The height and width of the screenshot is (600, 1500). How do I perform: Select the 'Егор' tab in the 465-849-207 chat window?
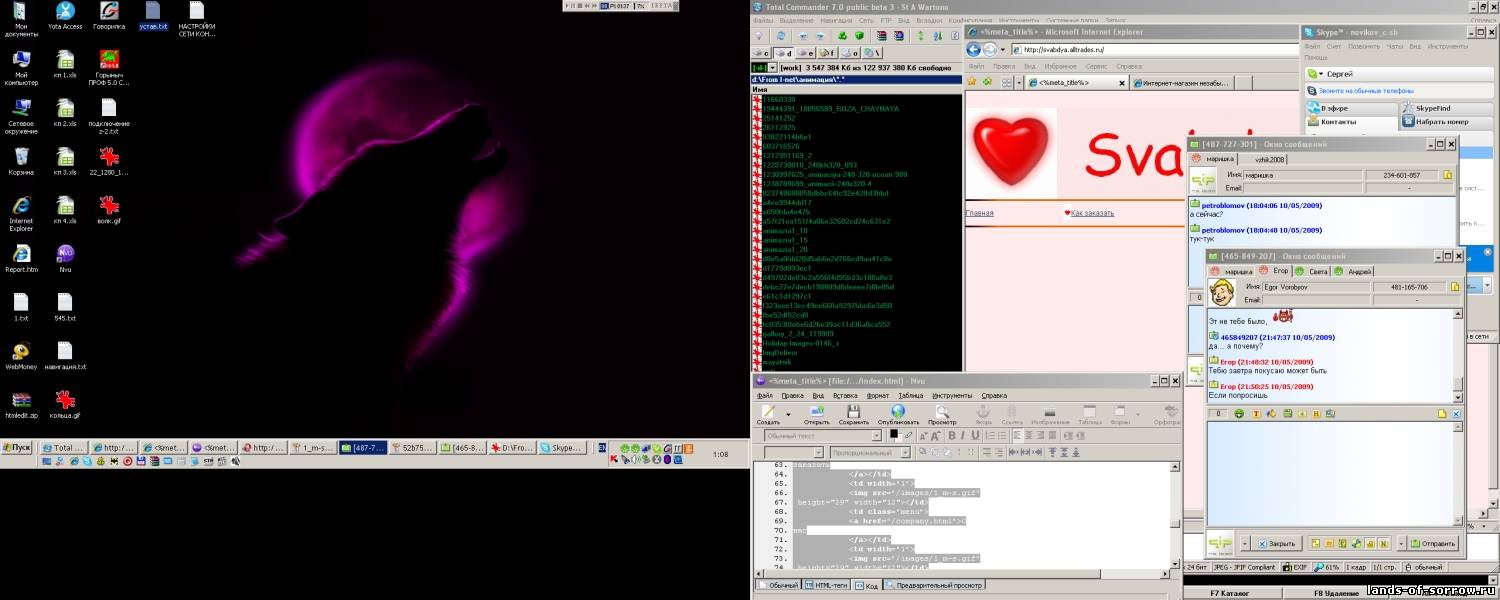(x=1272, y=271)
